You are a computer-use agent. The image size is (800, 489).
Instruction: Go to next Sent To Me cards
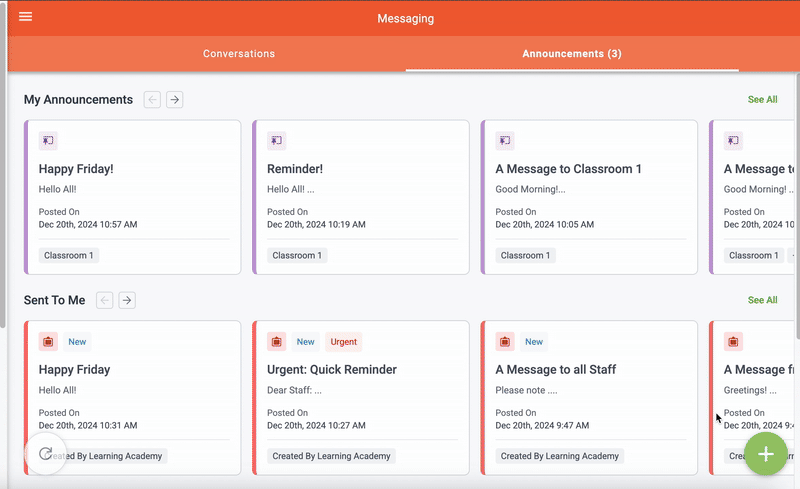[x=127, y=300]
